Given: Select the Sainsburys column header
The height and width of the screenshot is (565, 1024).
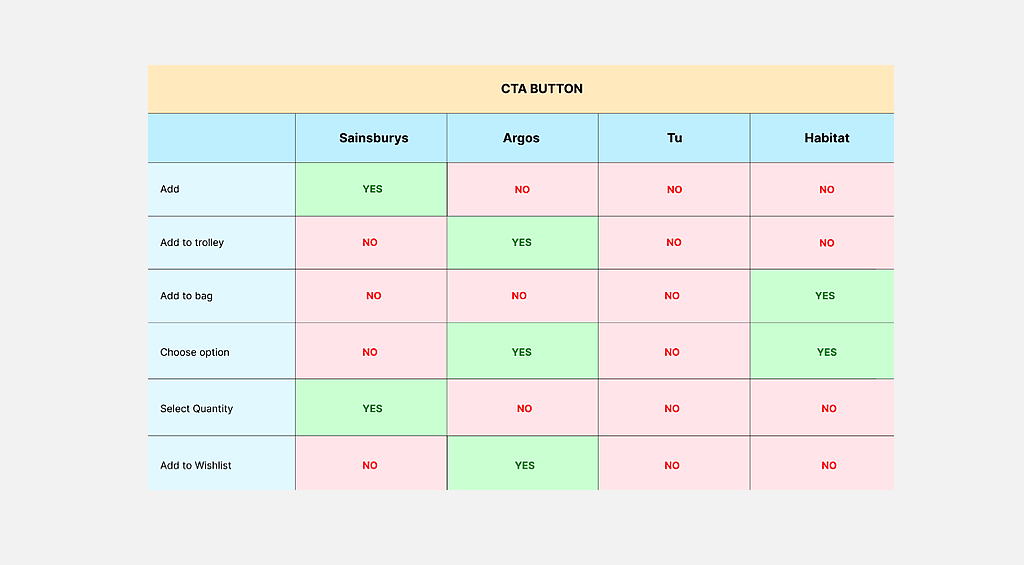Looking at the screenshot, I should (373, 138).
